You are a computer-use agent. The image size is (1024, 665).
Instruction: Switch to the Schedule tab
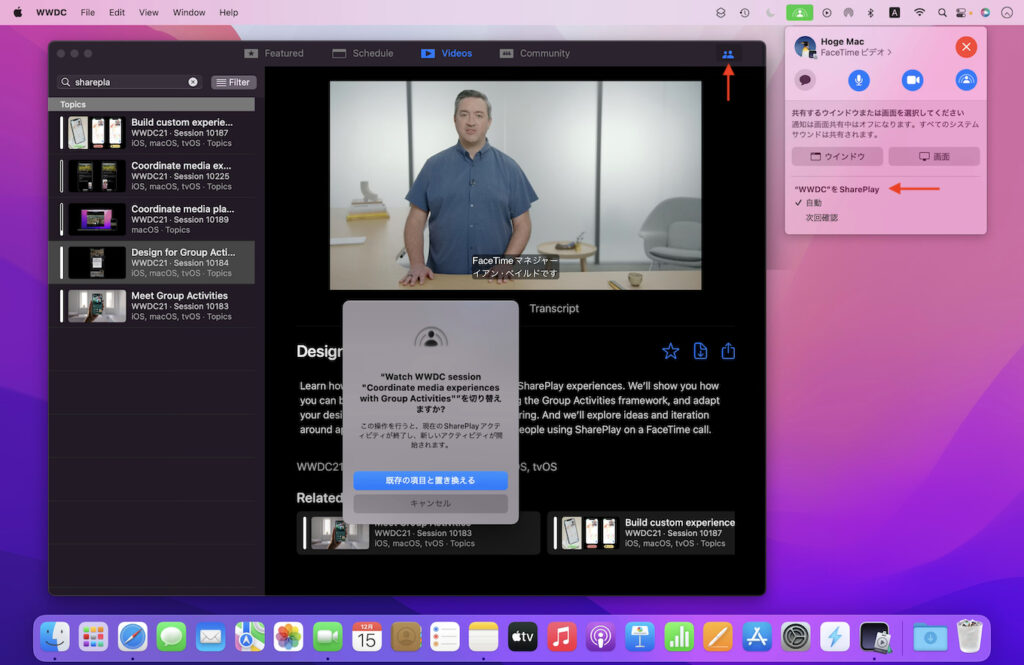362,54
